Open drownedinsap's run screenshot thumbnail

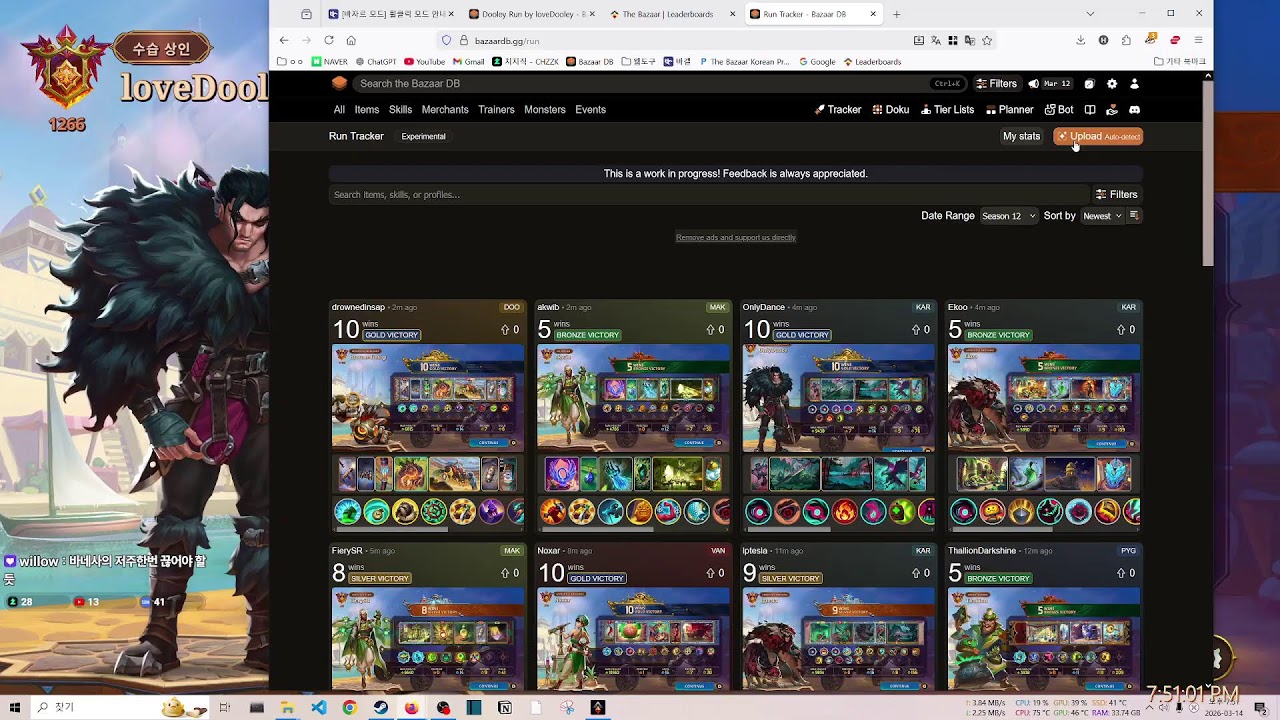pyautogui.click(x=428, y=397)
